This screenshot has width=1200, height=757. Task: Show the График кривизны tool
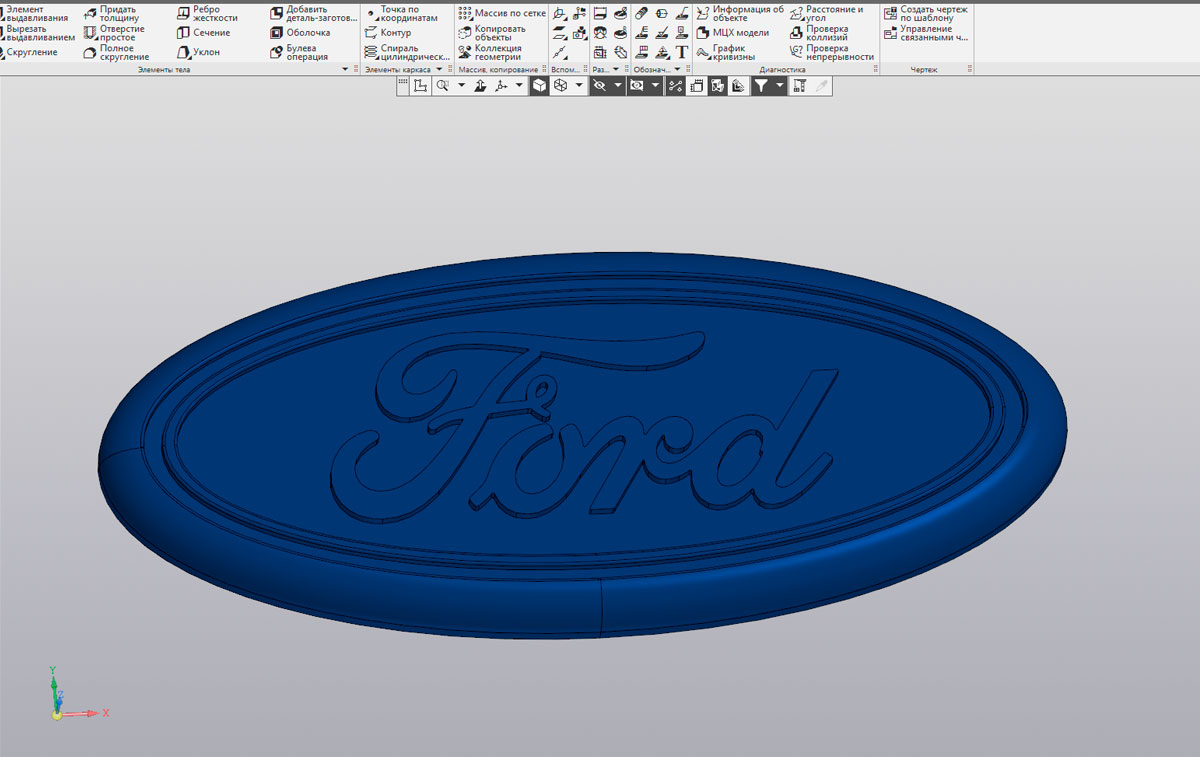click(726, 52)
